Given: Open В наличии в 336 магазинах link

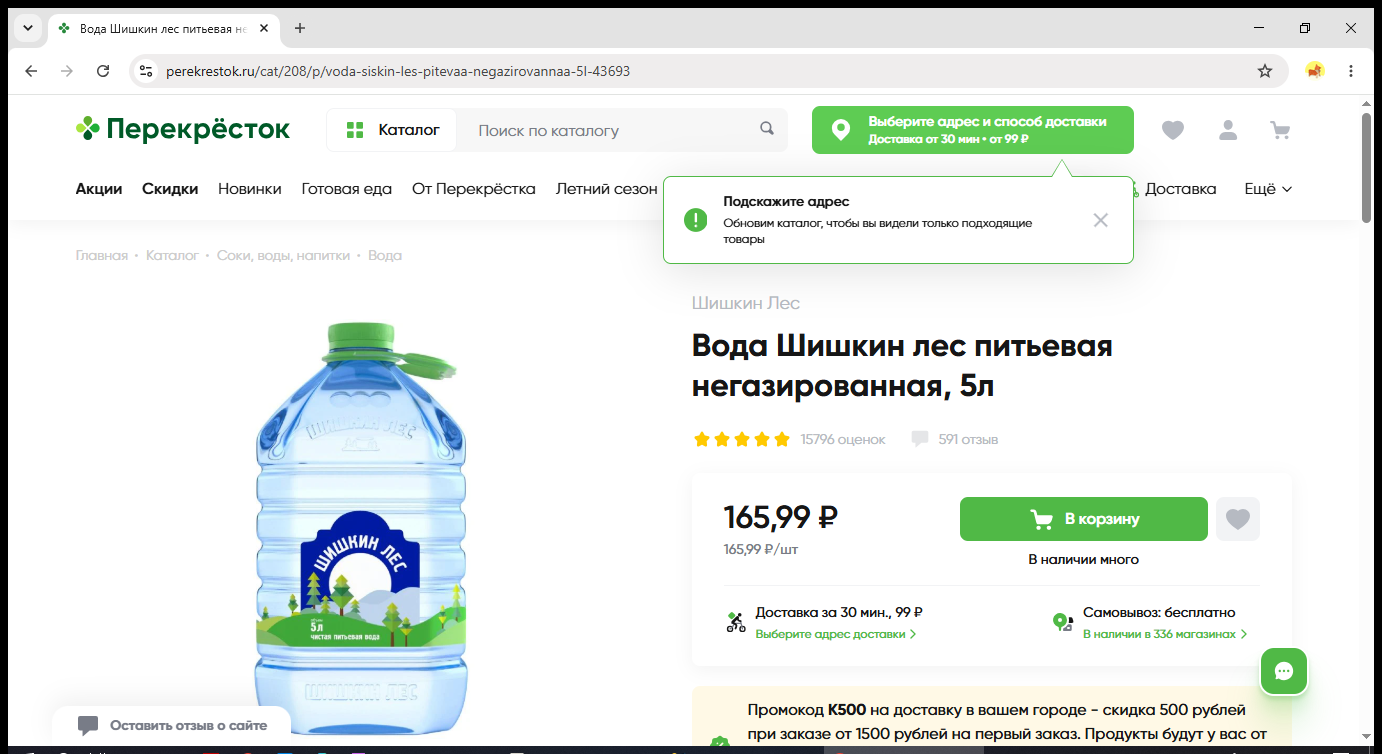Looking at the screenshot, I should [x=1165, y=634].
